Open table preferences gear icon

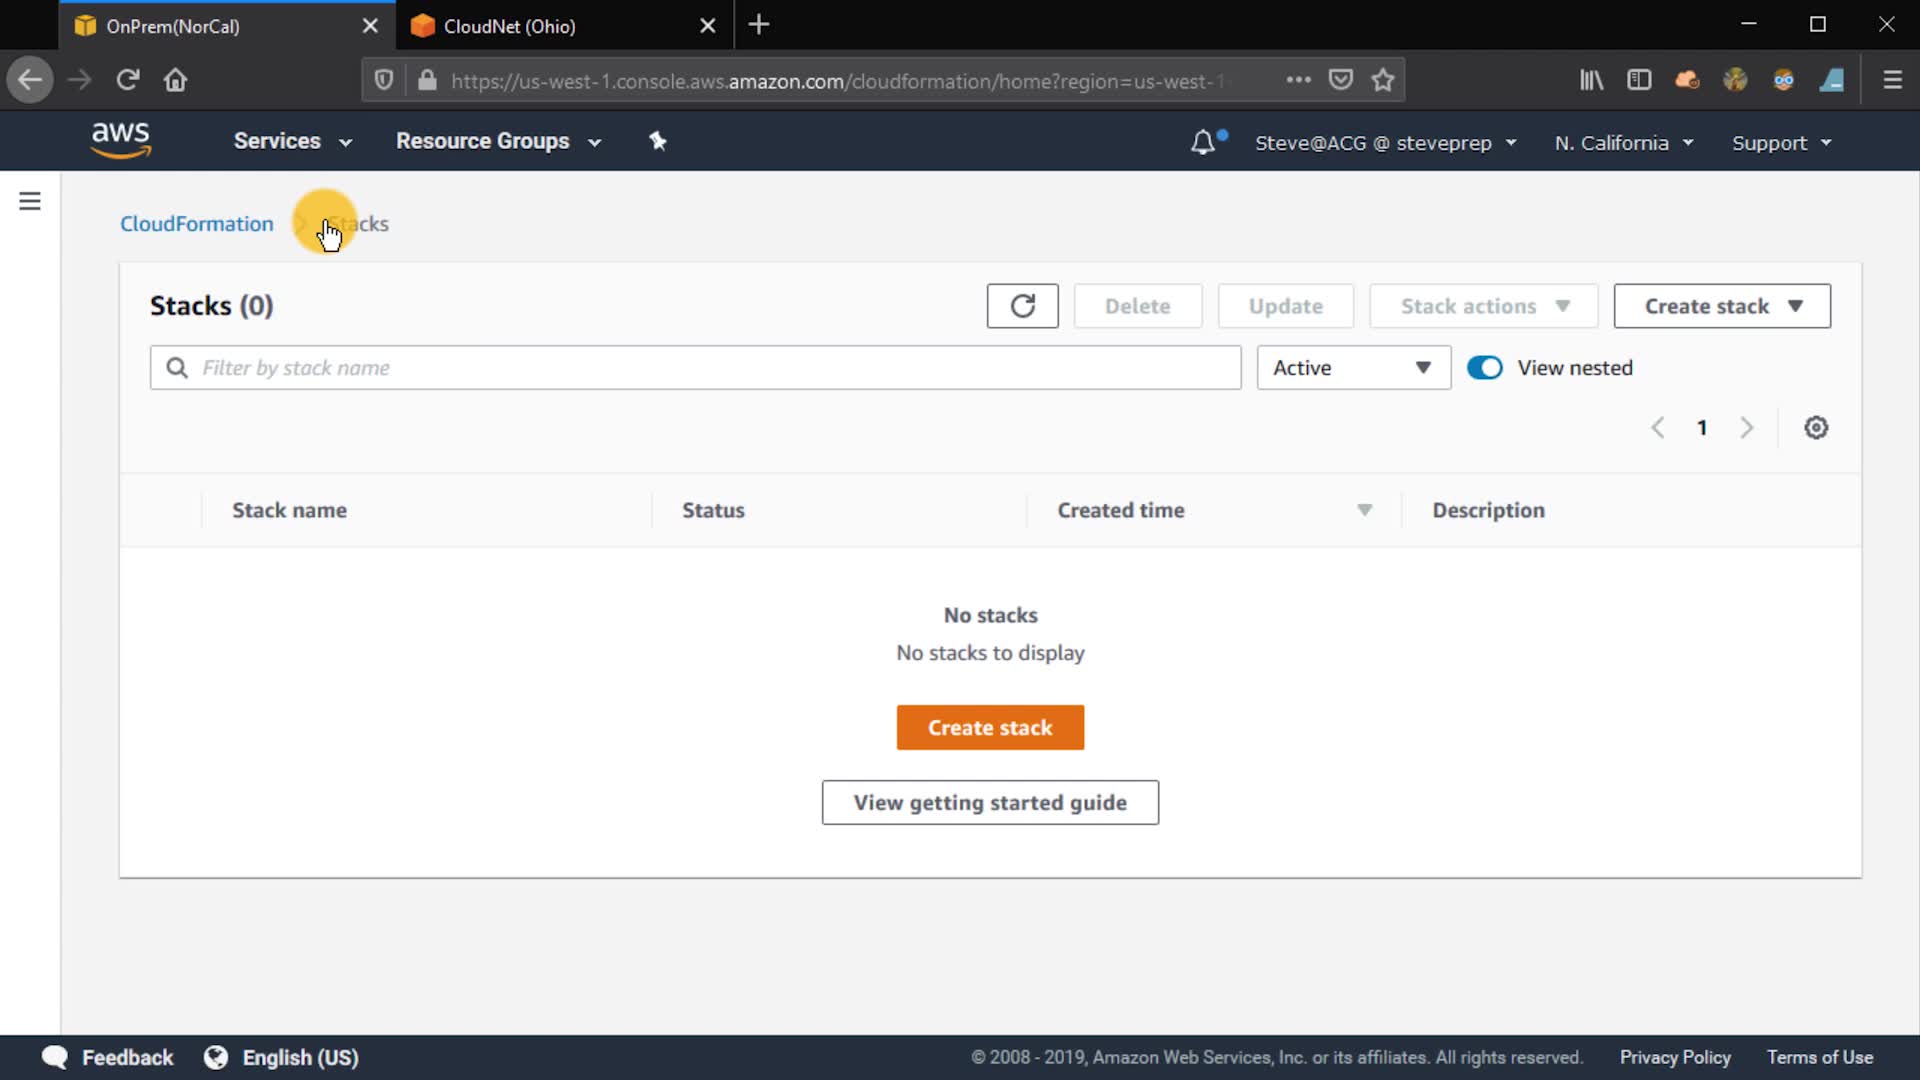(x=1816, y=428)
